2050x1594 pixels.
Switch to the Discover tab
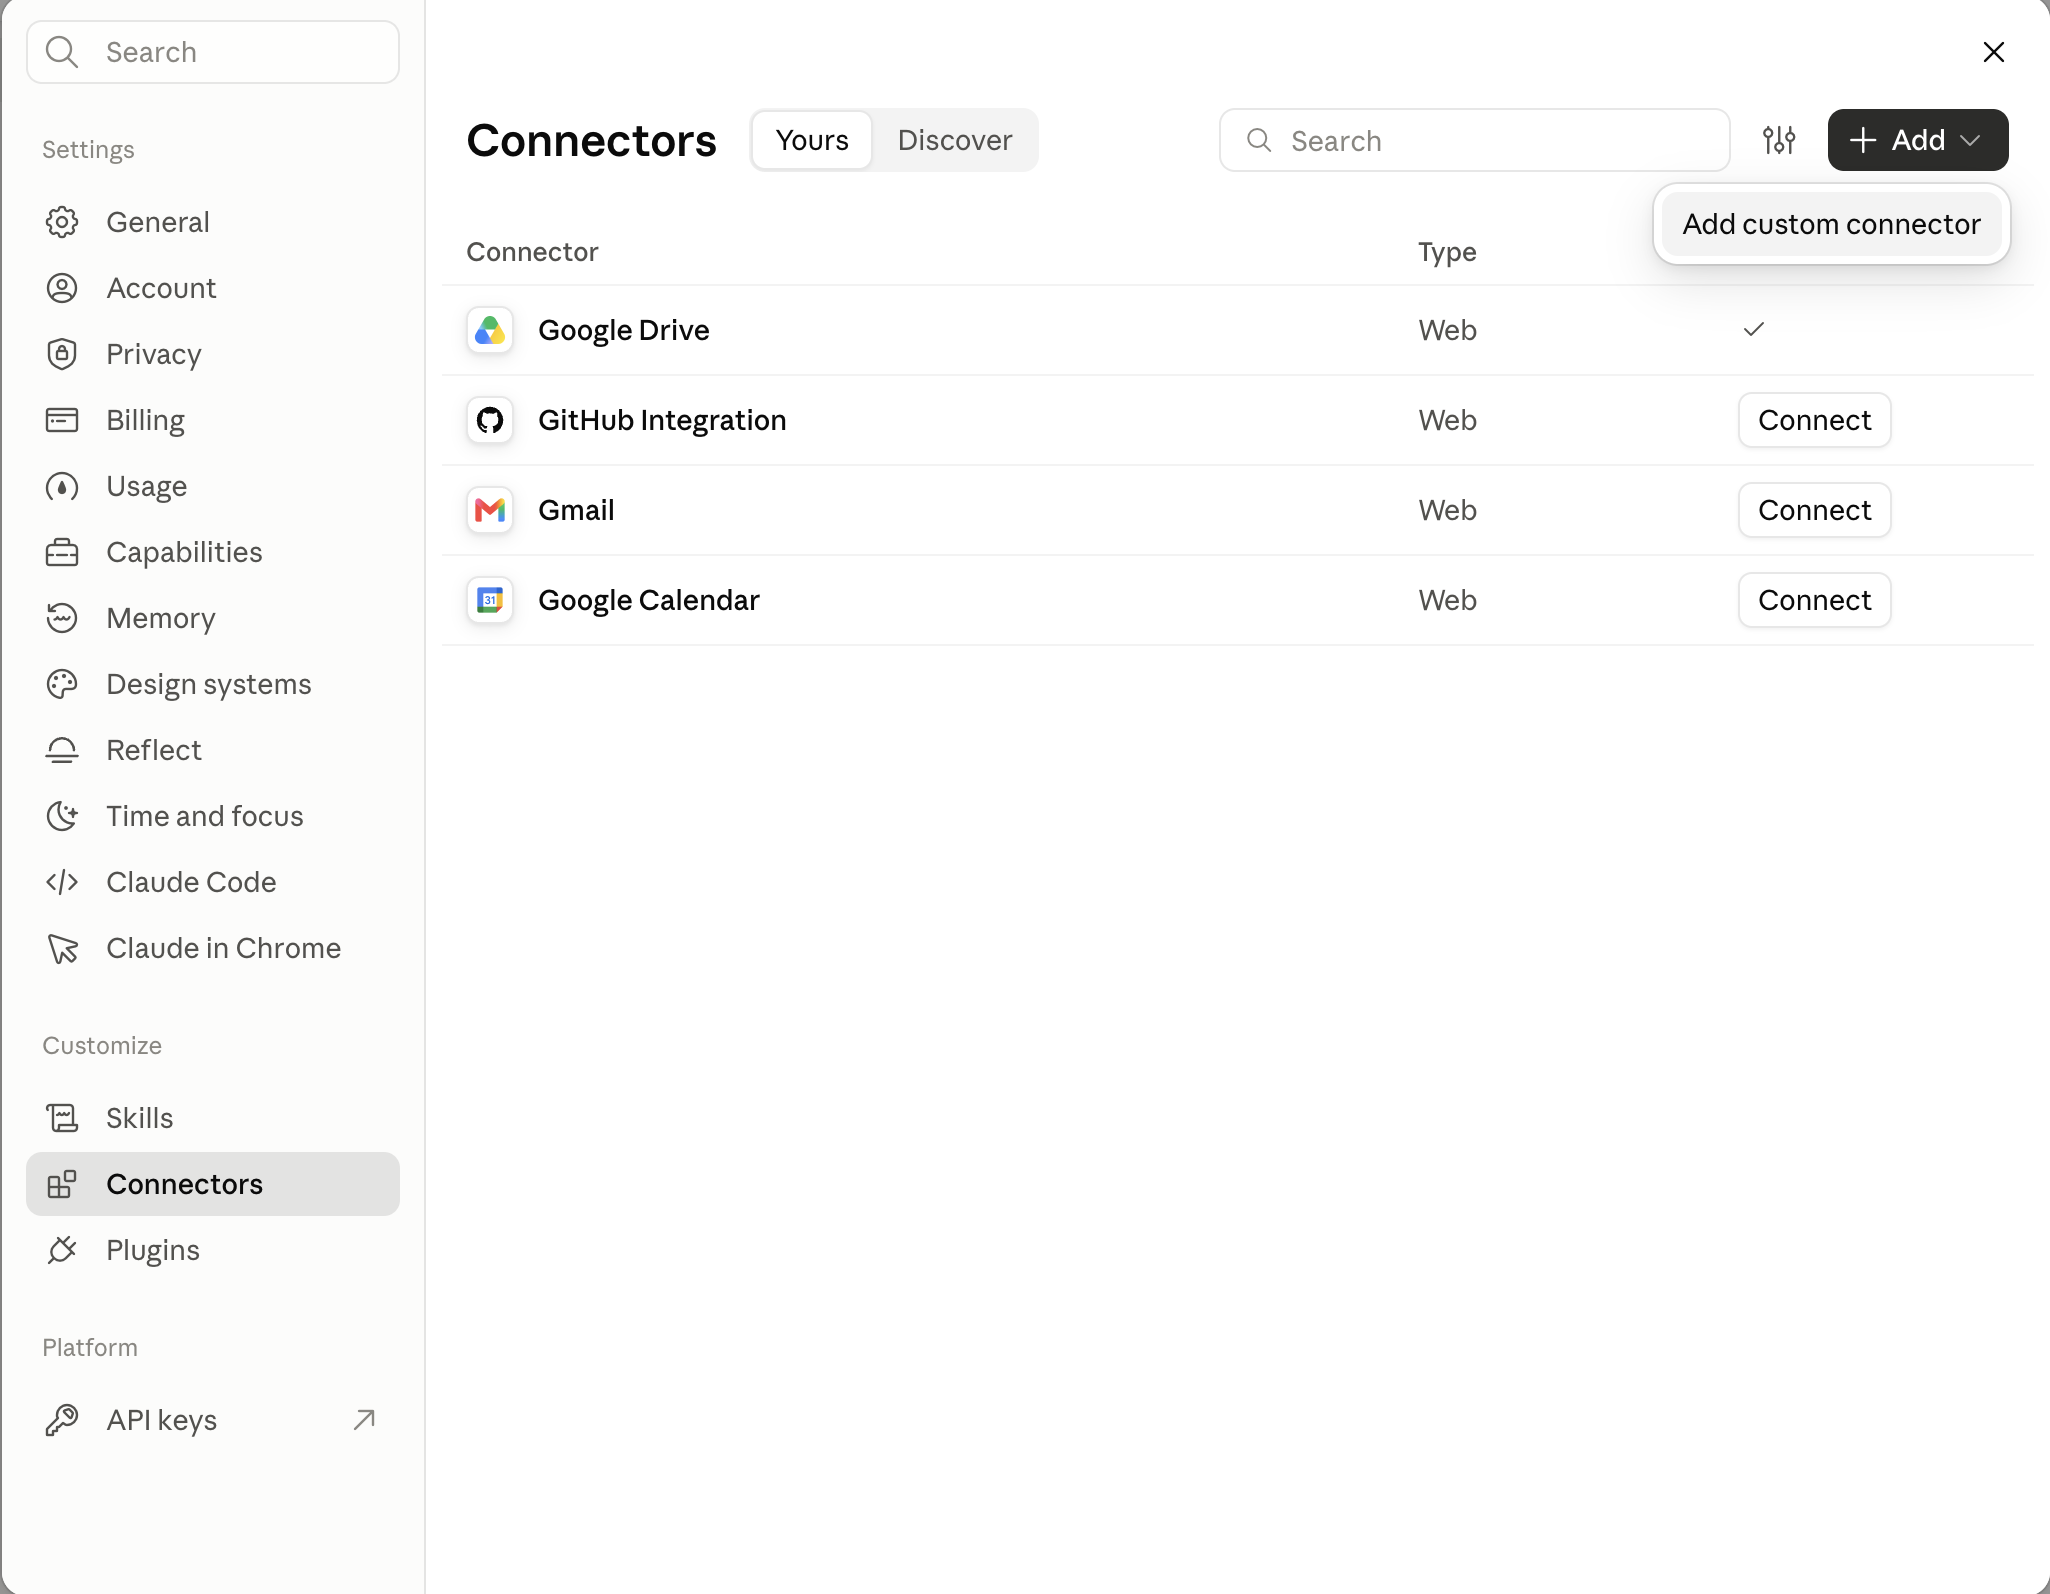[955, 140]
